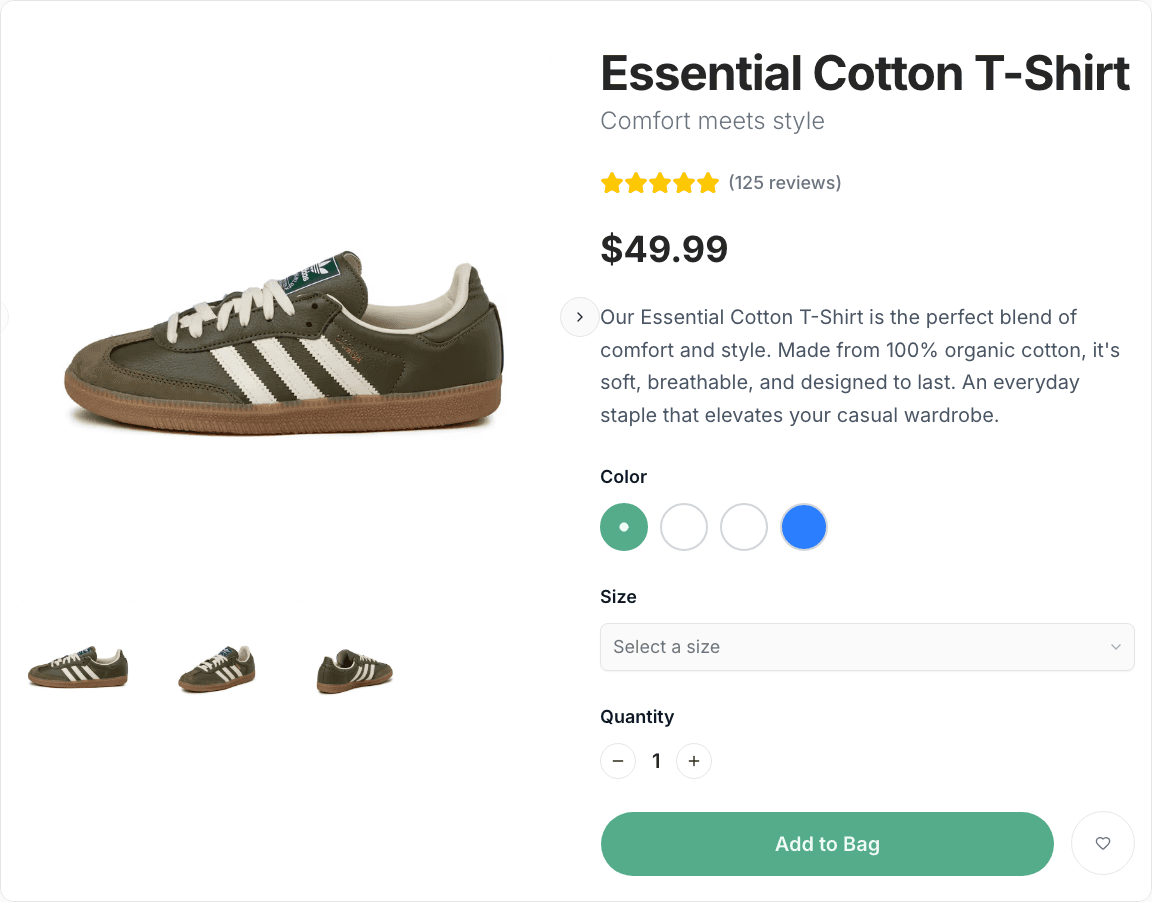Select the plus quantity icon
The width and height of the screenshot is (1152, 902).
point(694,761)
